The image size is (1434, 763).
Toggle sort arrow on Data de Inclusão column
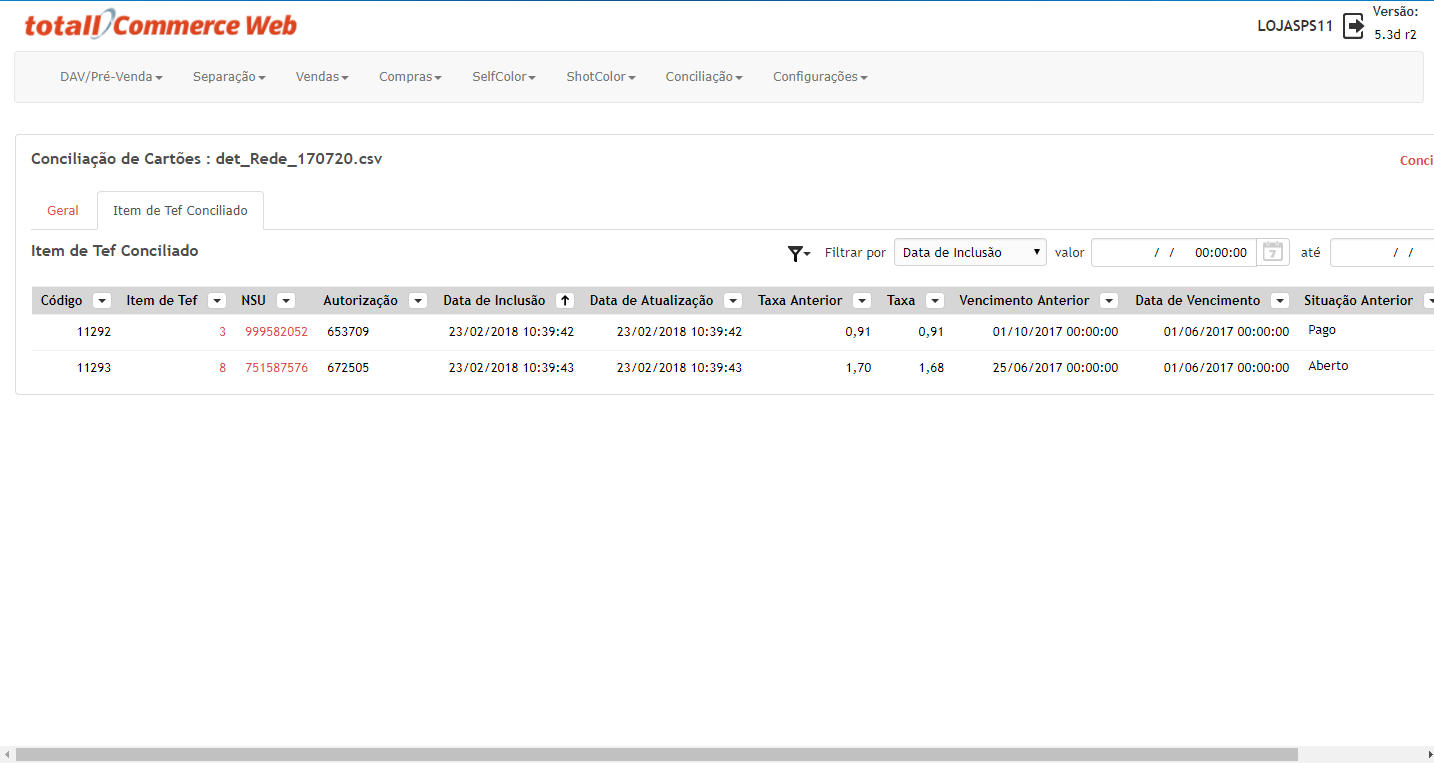tap(565, 300)
